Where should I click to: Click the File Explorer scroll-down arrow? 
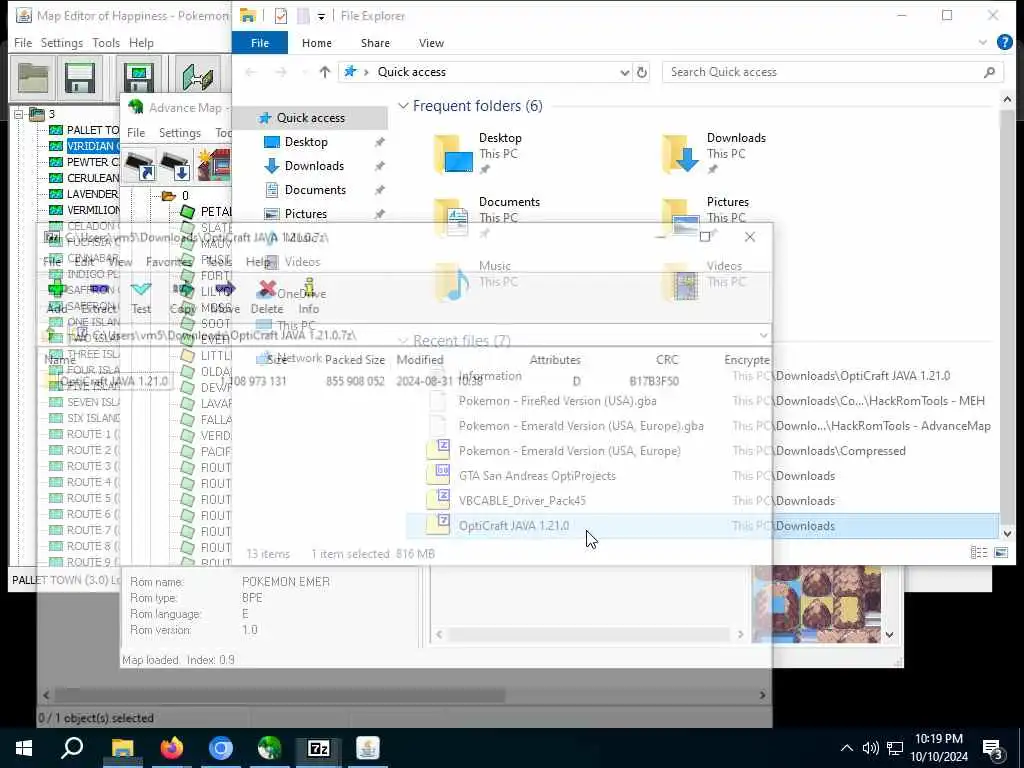(1007, 533)
